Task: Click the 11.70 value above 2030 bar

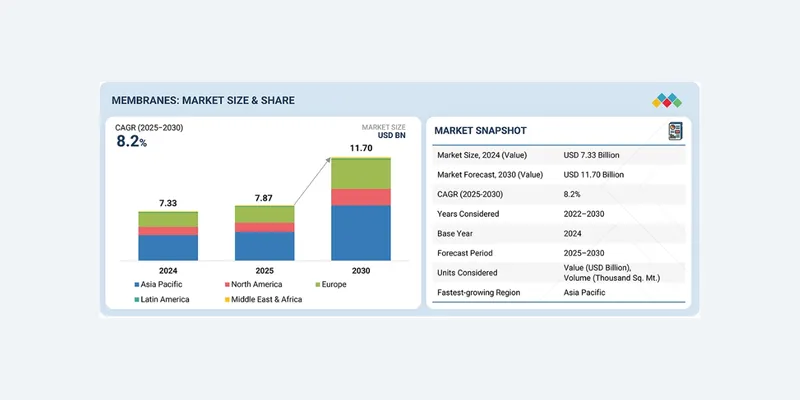Action: click(361, 148)
